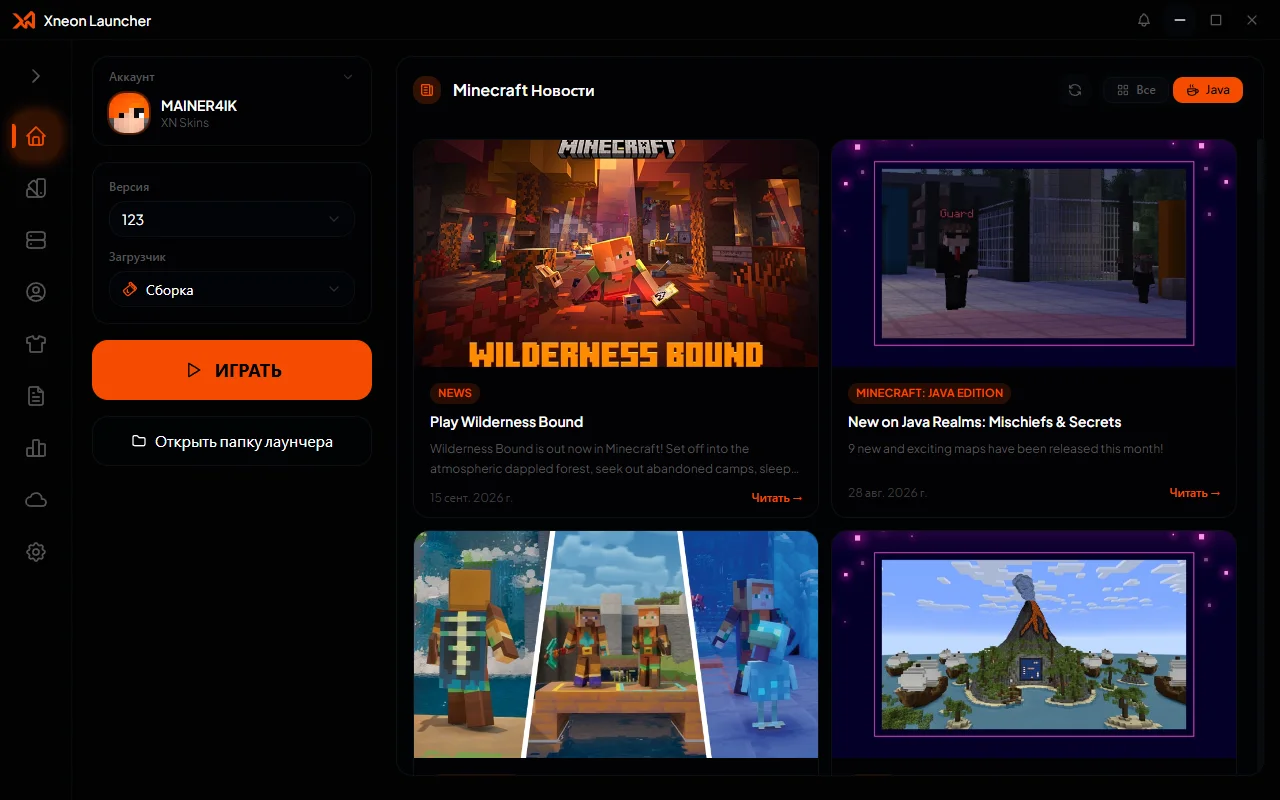Open the cloud icon in sidebar
This screenshot has width=1280, height=800.
[36, 500]
